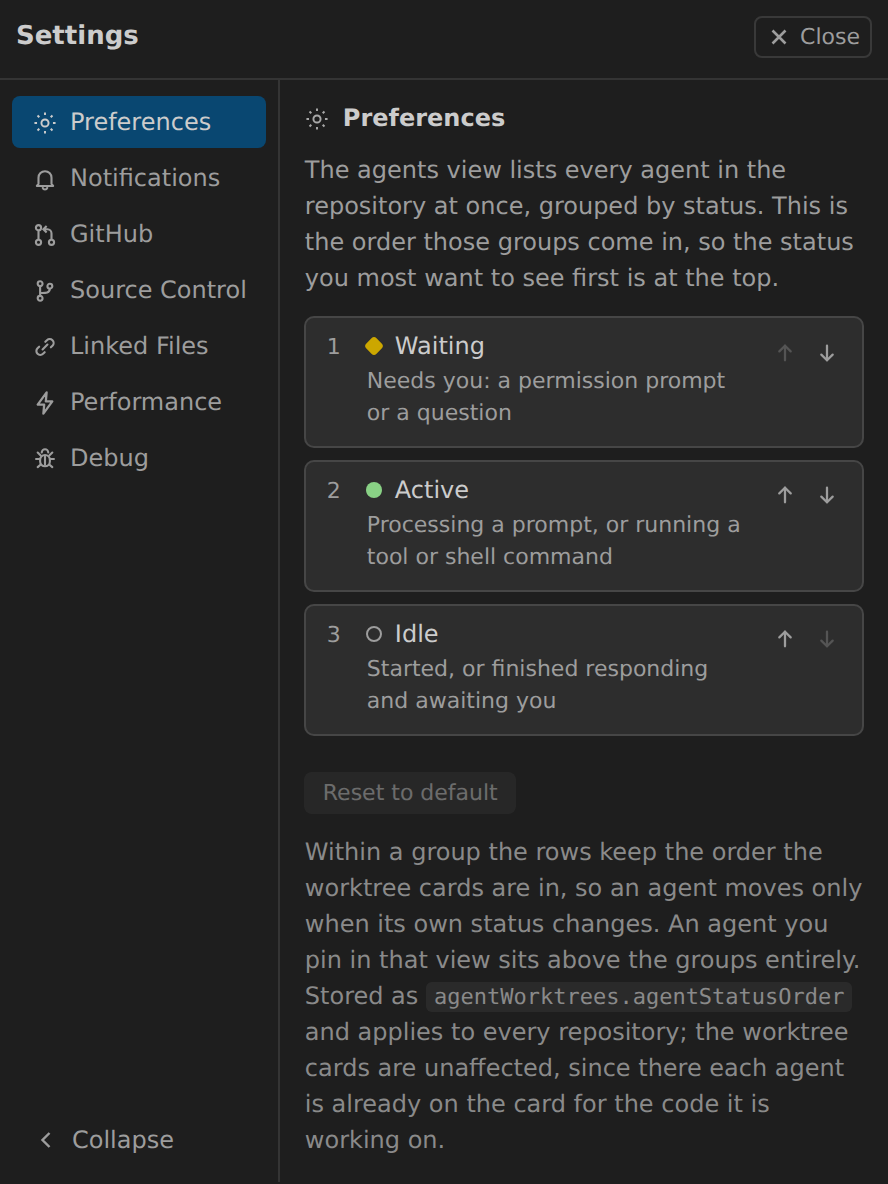Open the Preferences settings tab

pos(139,122)
